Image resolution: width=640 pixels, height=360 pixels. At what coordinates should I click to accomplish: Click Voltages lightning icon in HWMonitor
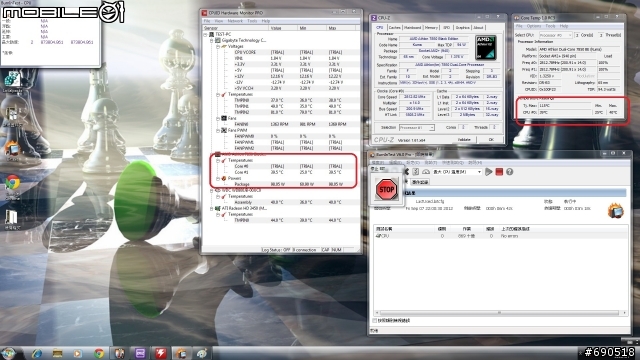coord(224,47)
